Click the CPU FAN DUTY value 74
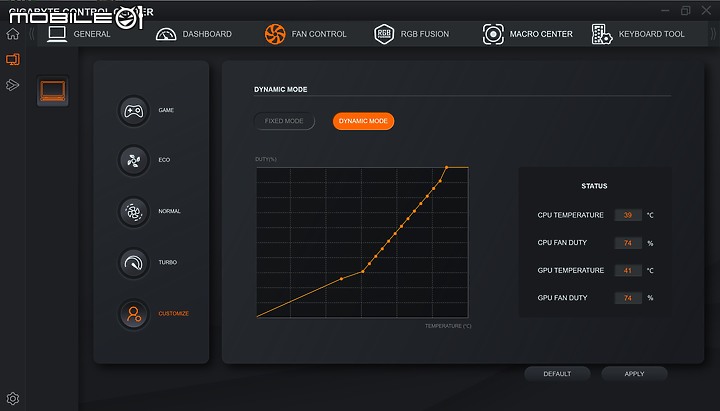Image resolution: width=720 pixels, height=411 pixels. pyautogui.click(x=628, y=243)
